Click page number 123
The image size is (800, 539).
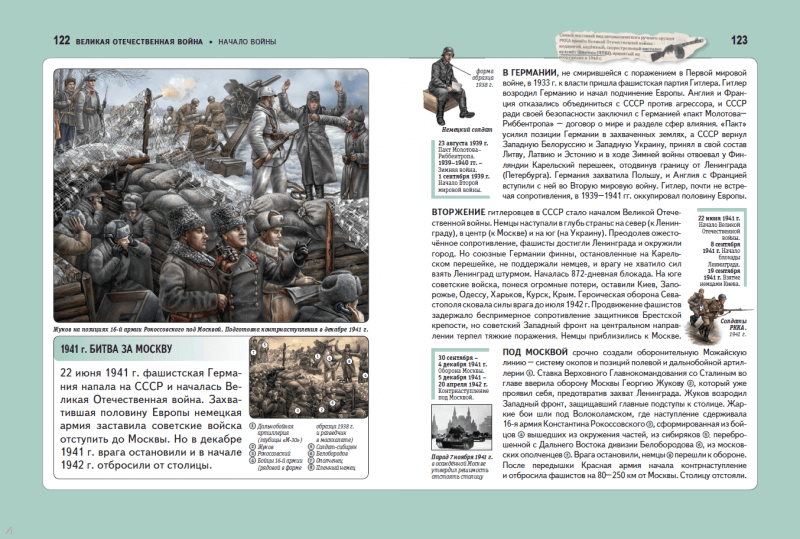tap(739, 41)
